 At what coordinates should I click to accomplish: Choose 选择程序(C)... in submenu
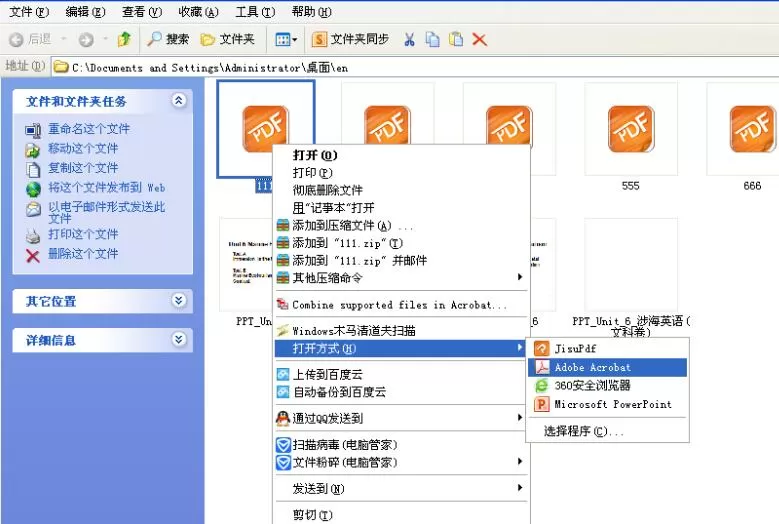coord(608,431)
